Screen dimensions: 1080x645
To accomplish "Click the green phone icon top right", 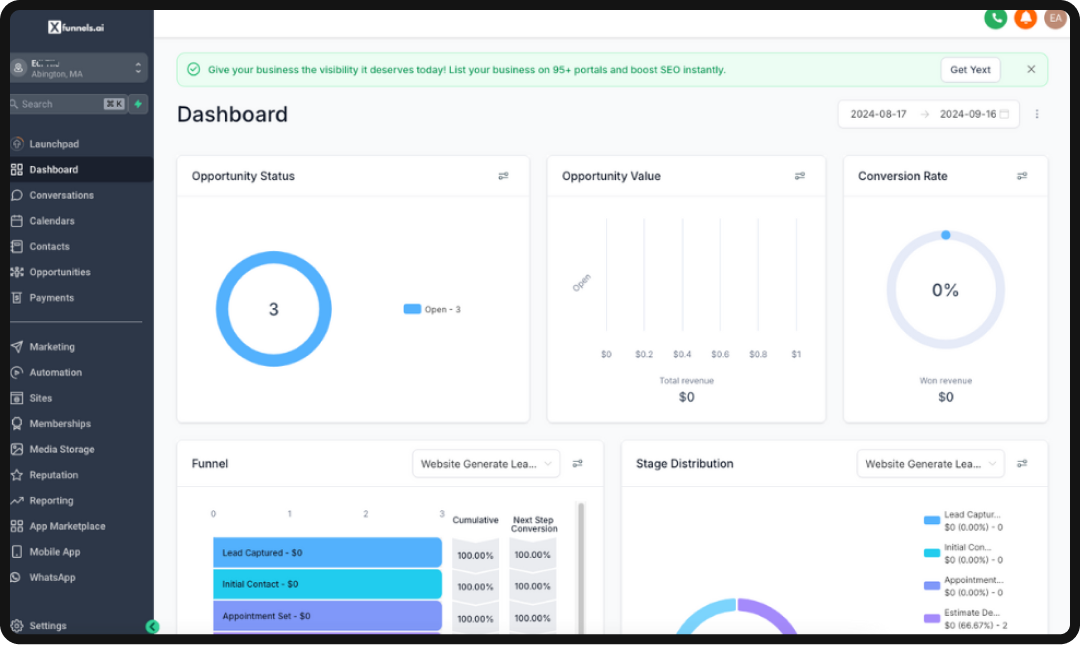I will 995,18.
